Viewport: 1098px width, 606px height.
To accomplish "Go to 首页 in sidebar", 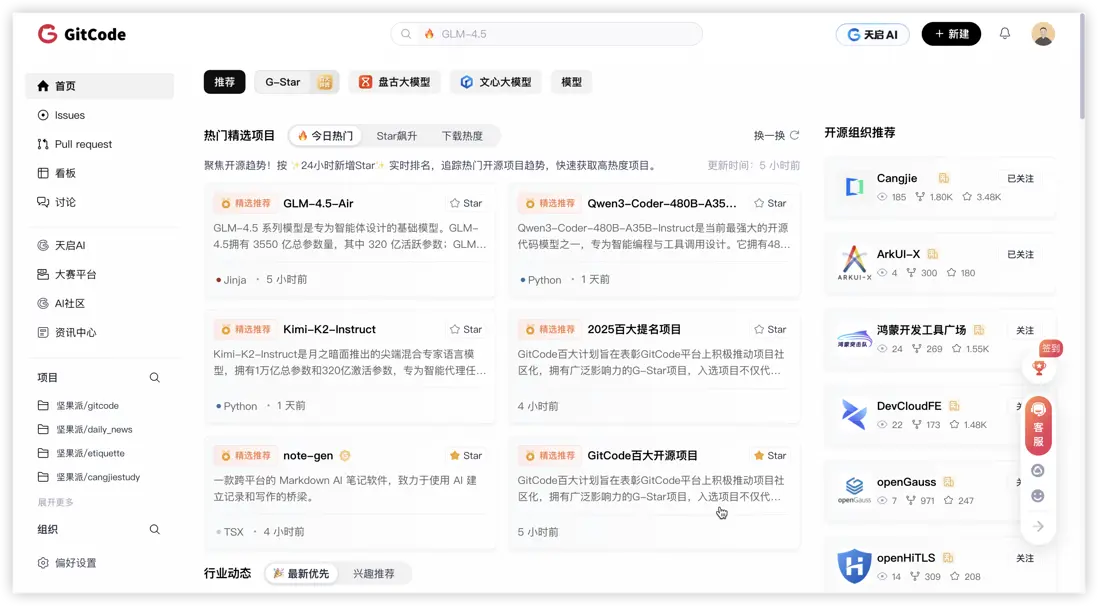I will (x=99, y=85).
